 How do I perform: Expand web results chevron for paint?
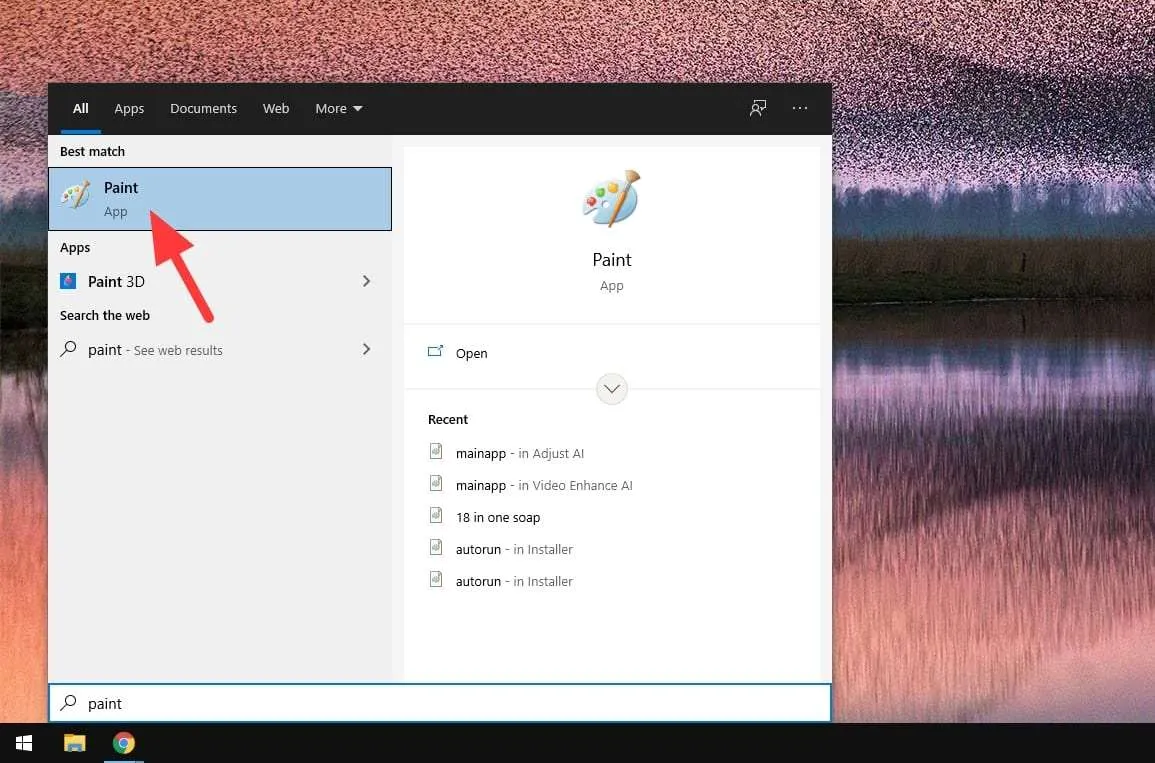[366, 349]
